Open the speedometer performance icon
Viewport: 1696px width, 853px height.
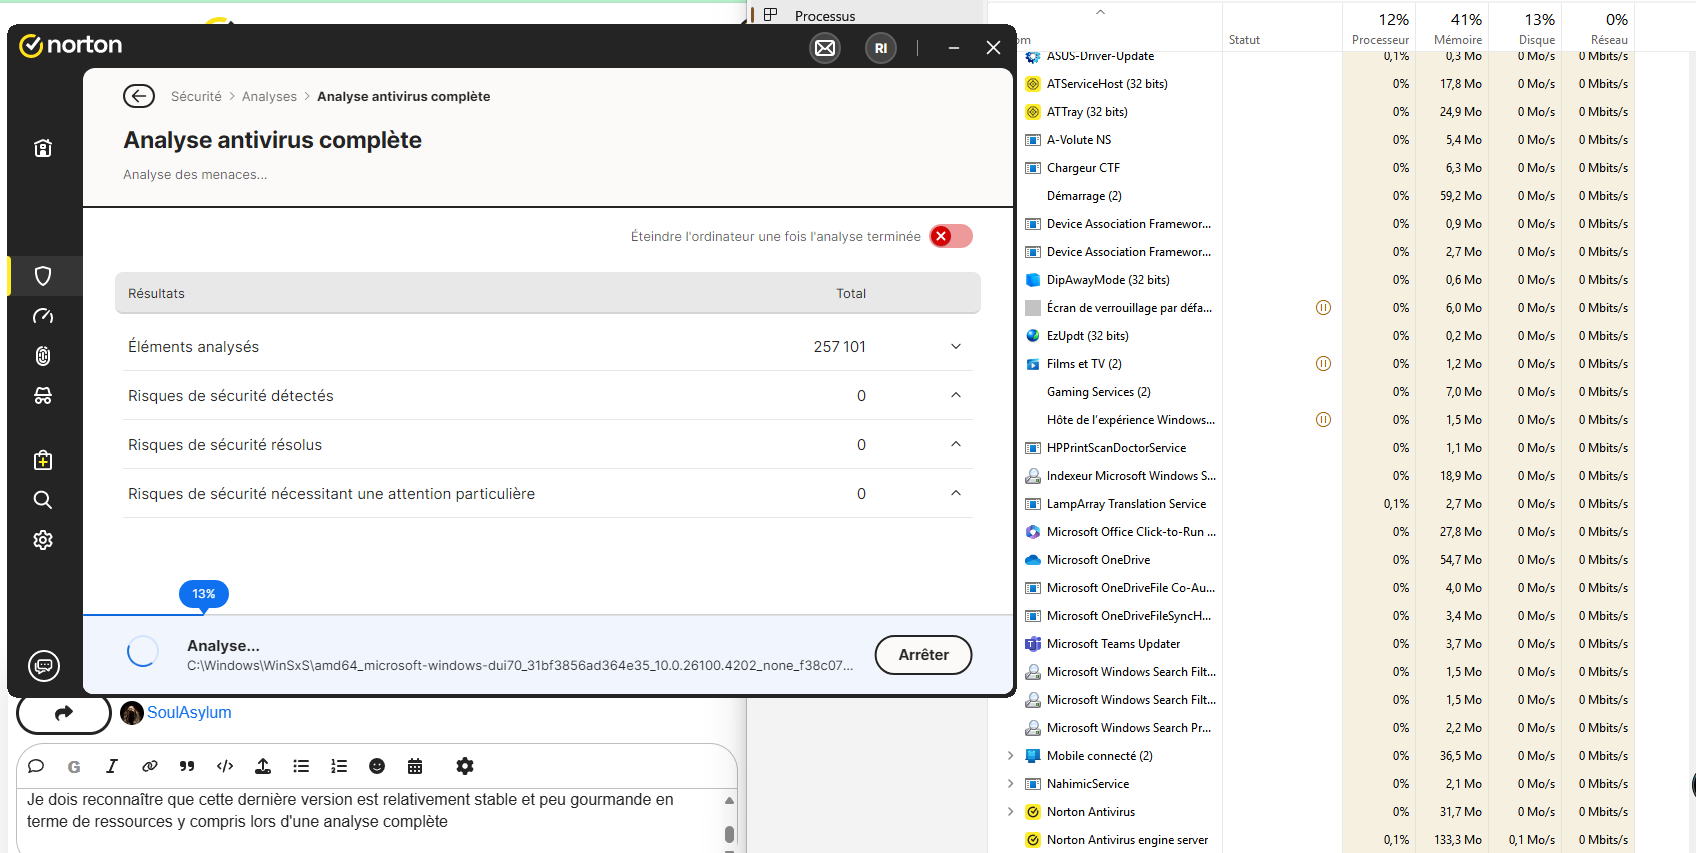[43, 316]
